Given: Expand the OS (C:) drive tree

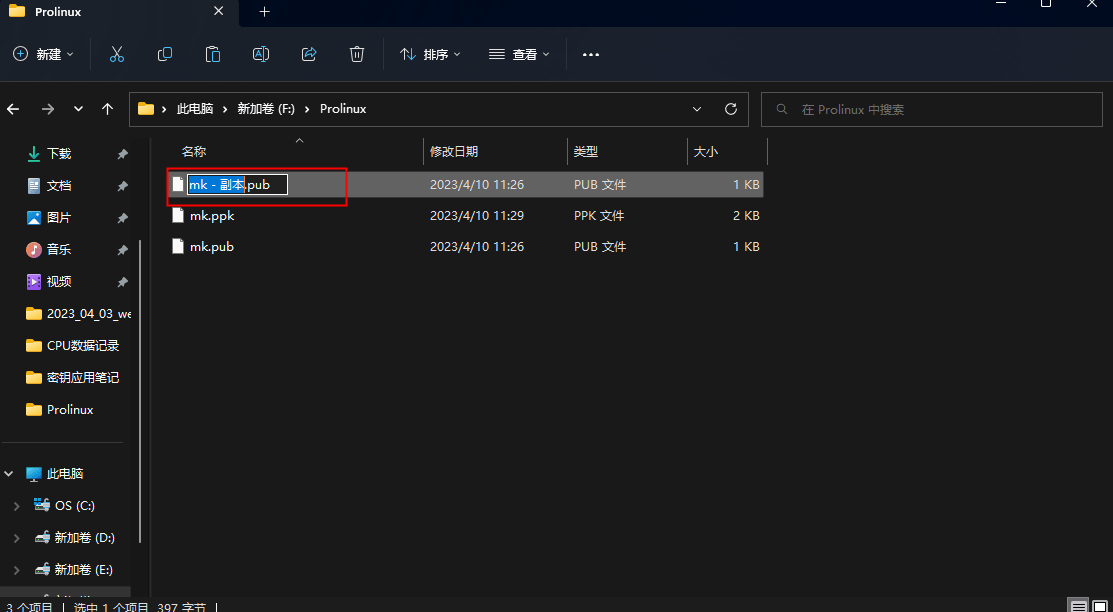Looking at the screenshot, I should (x=17, y=506).
